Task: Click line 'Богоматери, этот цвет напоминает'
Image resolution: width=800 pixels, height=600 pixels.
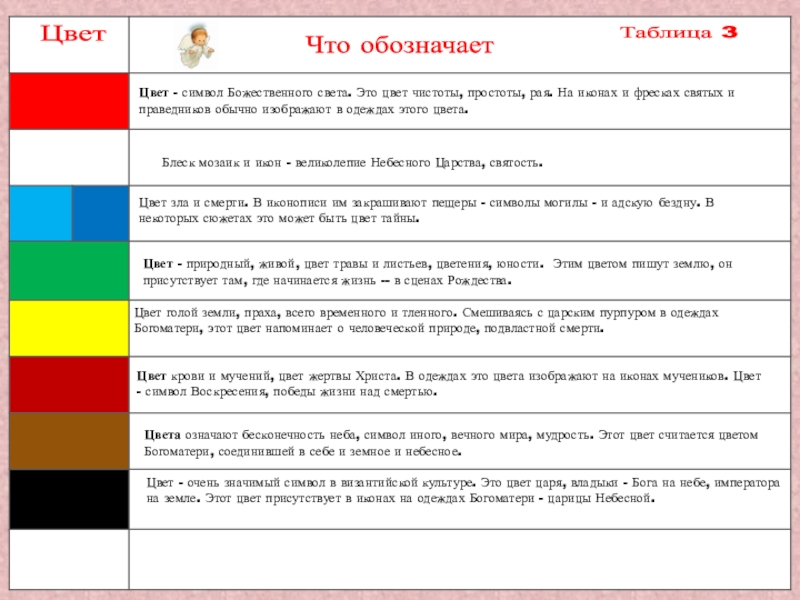Action: [x=369, y=329]
